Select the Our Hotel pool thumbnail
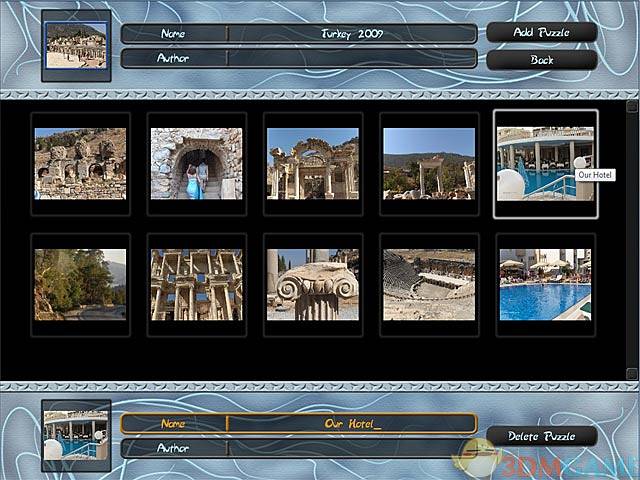Image resolution: width=640 pixels, height=480 pixels. (544, 163)
